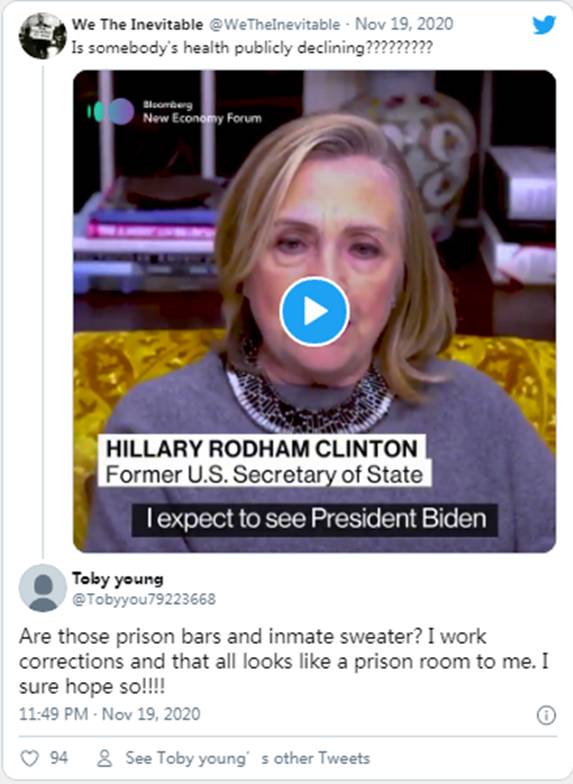This screenshot has width=573, height=784.
Task: Open the We The Inevitable display name
Action: pyautogui.click(x=138, y=24)
